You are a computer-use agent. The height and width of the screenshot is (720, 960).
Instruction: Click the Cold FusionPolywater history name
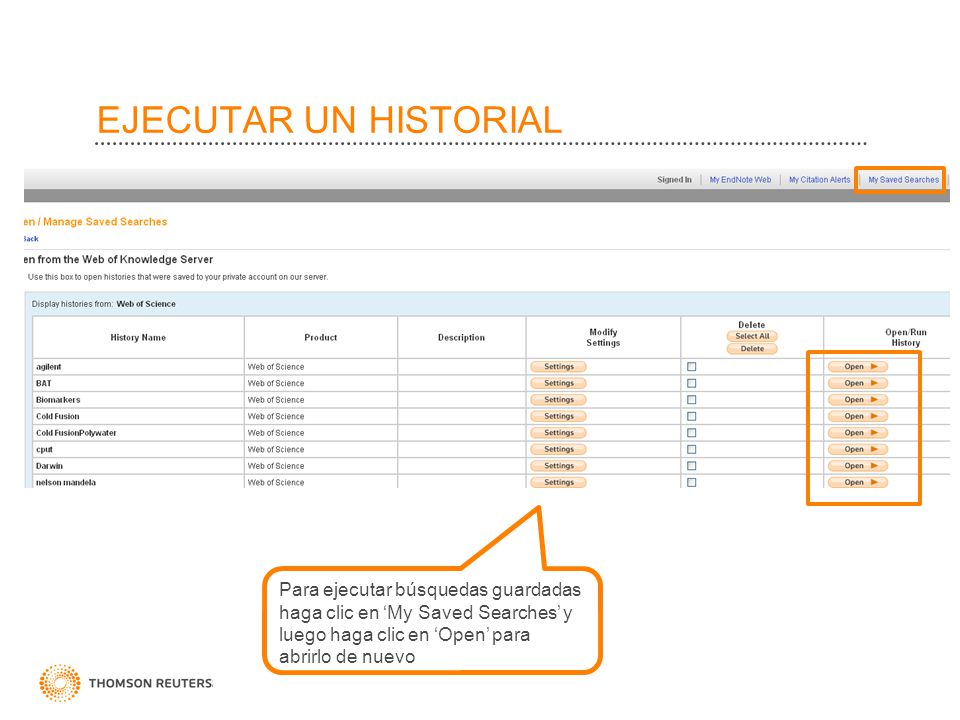tap(76, 433)
